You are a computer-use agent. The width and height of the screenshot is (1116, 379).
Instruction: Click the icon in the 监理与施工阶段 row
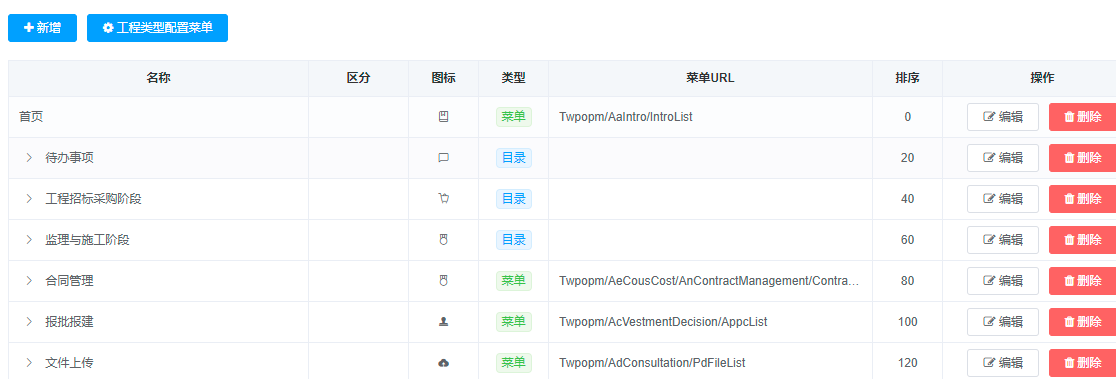point(443,240)
